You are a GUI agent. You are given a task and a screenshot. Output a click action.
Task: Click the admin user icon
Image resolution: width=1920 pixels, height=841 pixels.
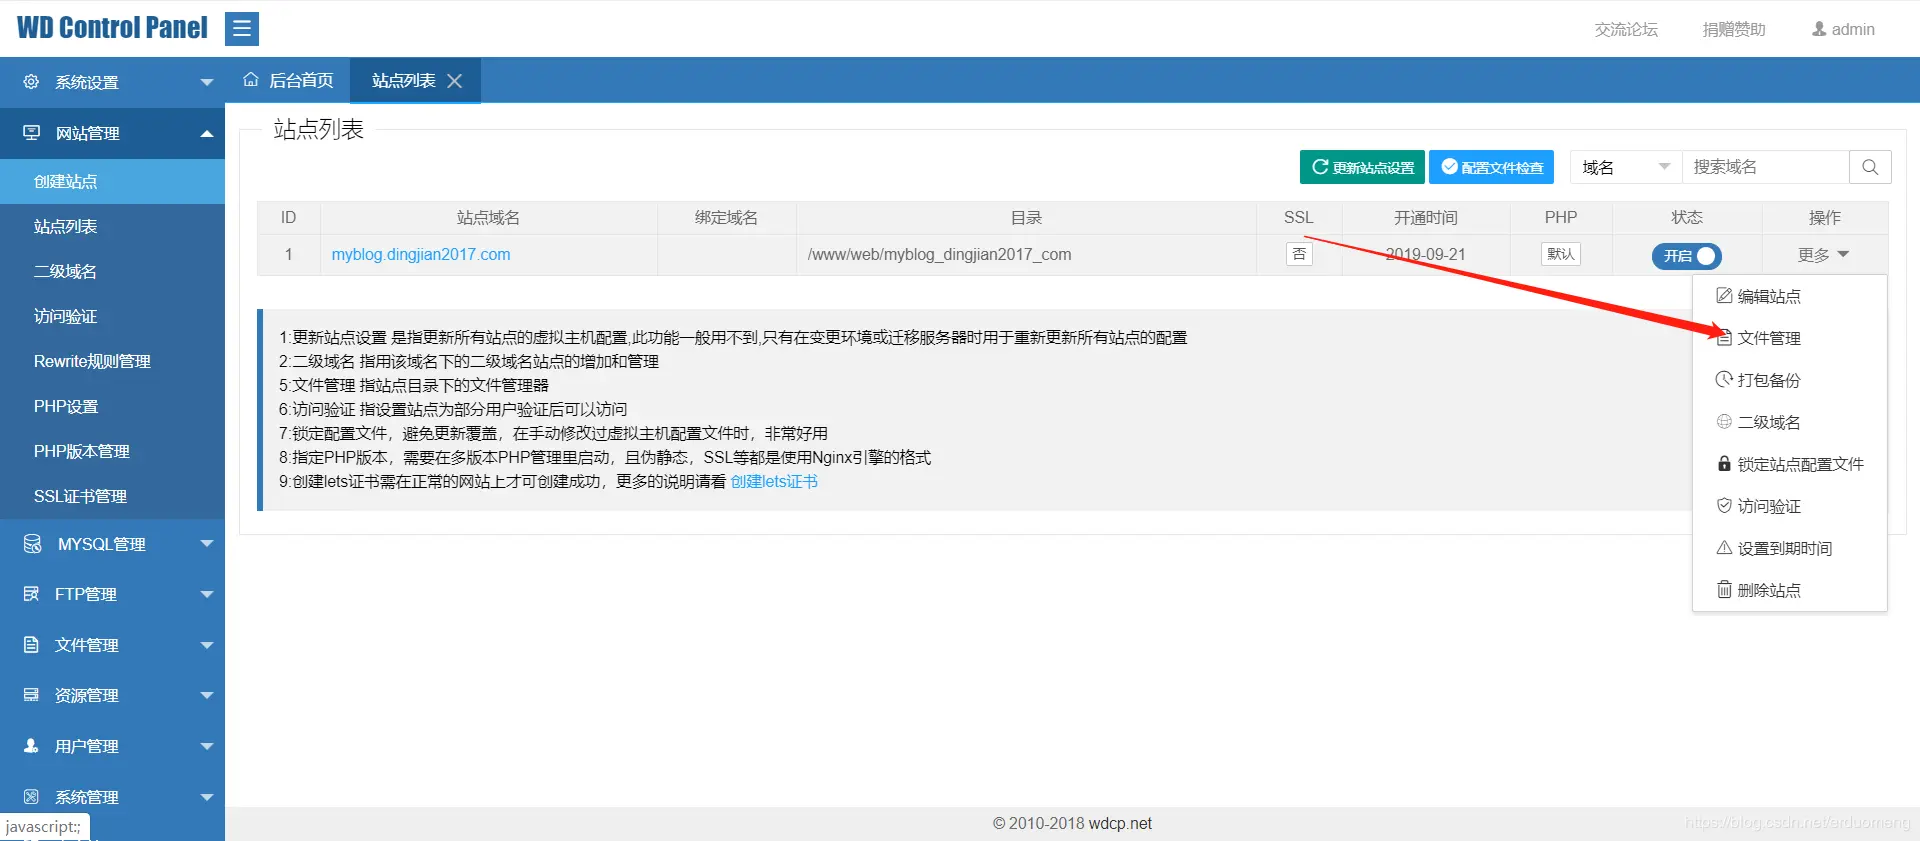(1819, 29)
